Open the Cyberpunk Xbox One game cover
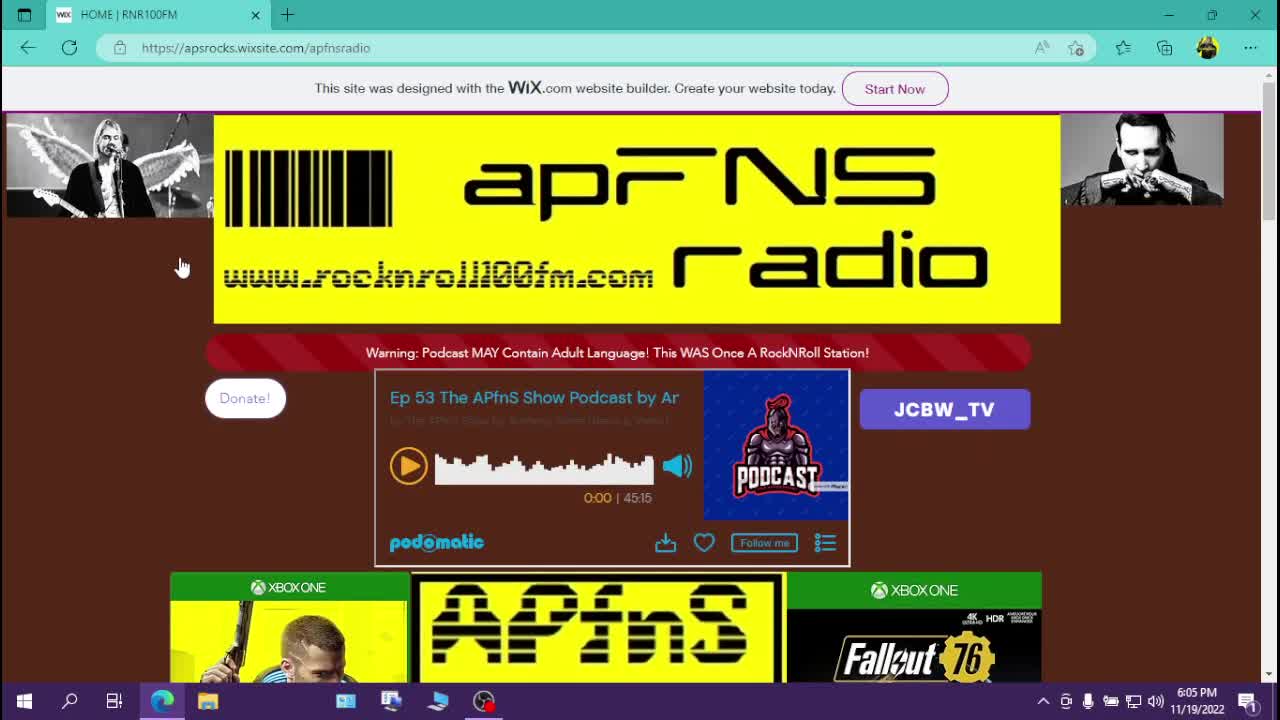This screenshot has height=720, width=1280. coord(289,628)
